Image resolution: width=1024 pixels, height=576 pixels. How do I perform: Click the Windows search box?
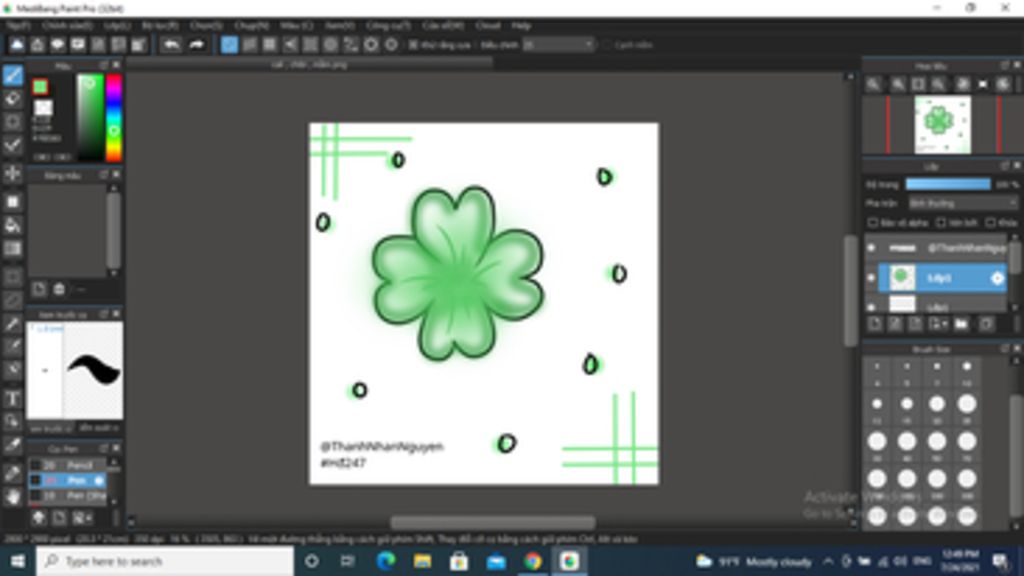165,561
